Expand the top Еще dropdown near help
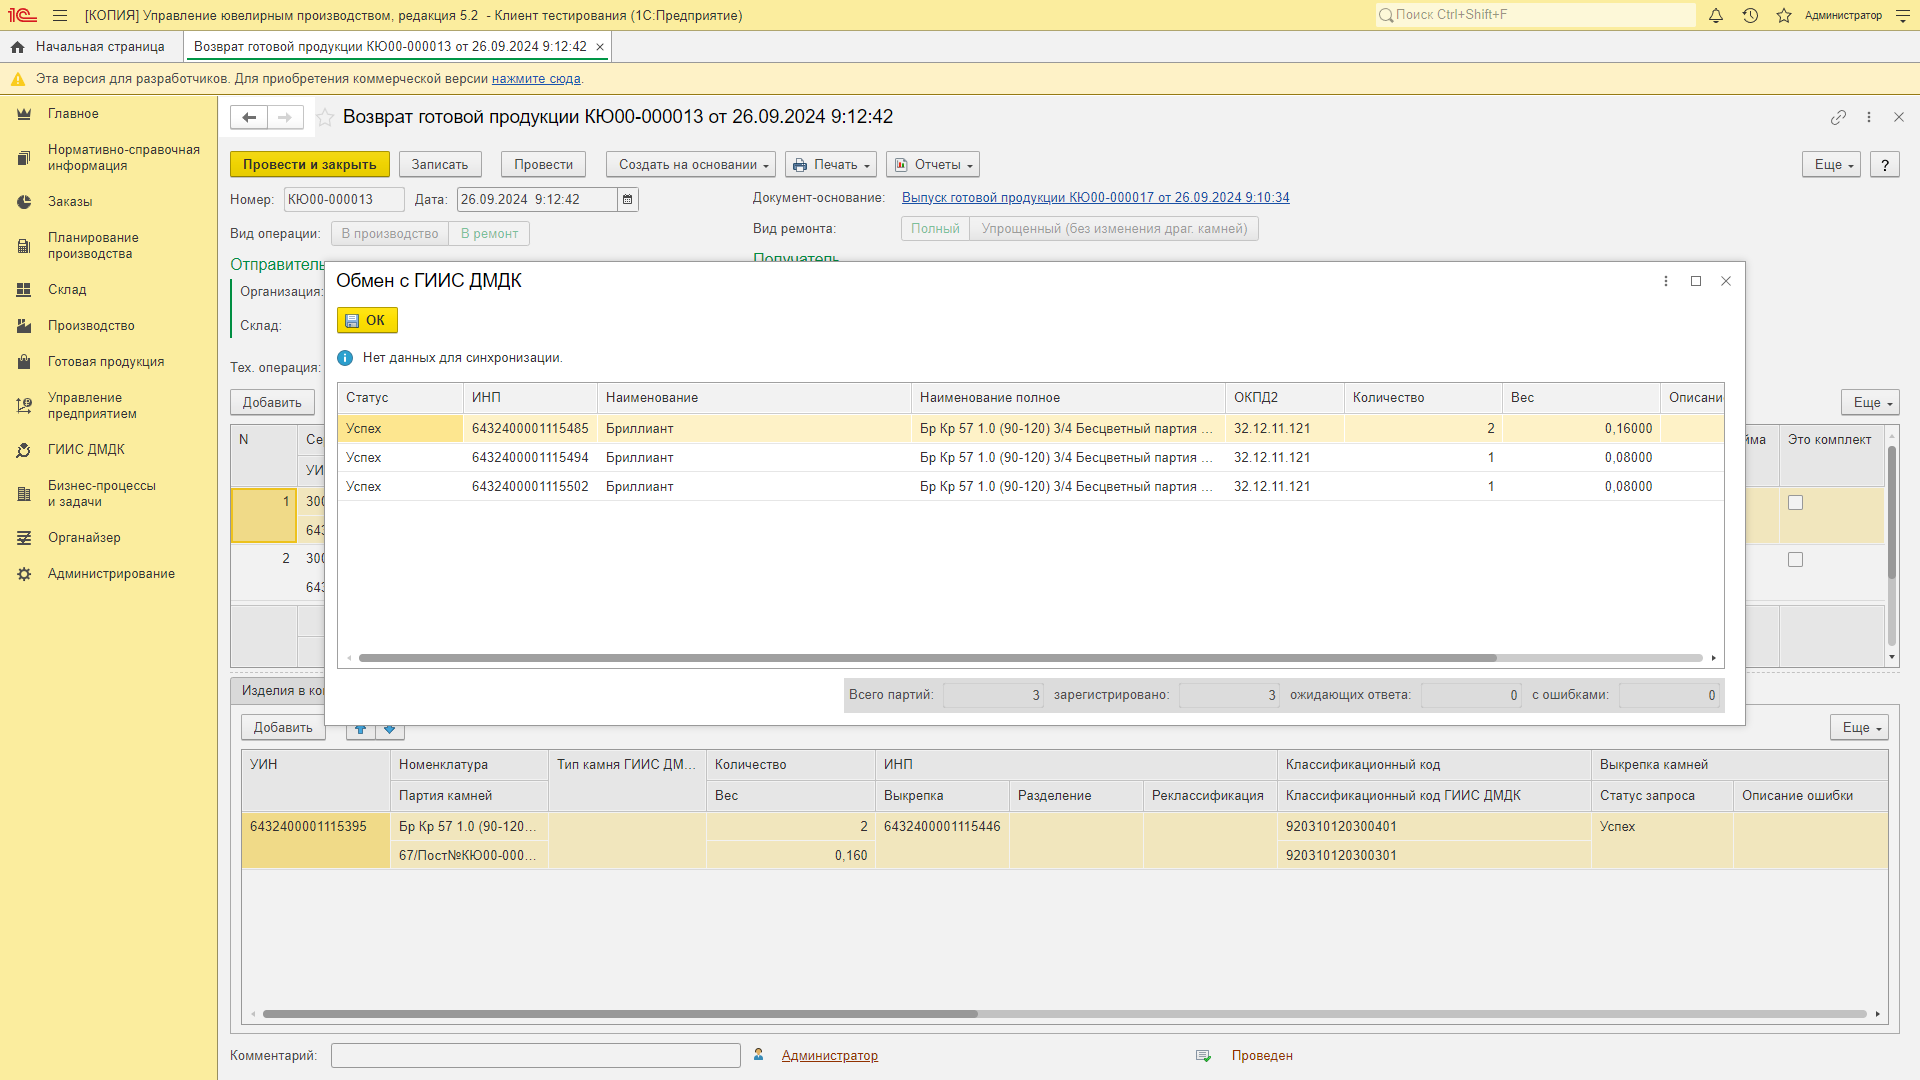Screen dimensions: 1920x1080 point(1832,165)
